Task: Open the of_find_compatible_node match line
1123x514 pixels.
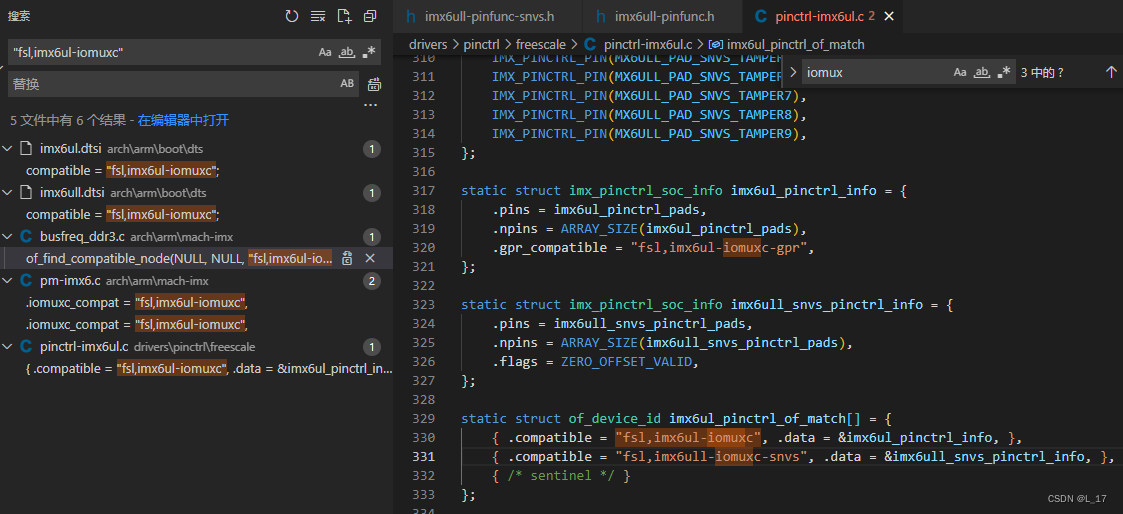Action: coord(179,258)
